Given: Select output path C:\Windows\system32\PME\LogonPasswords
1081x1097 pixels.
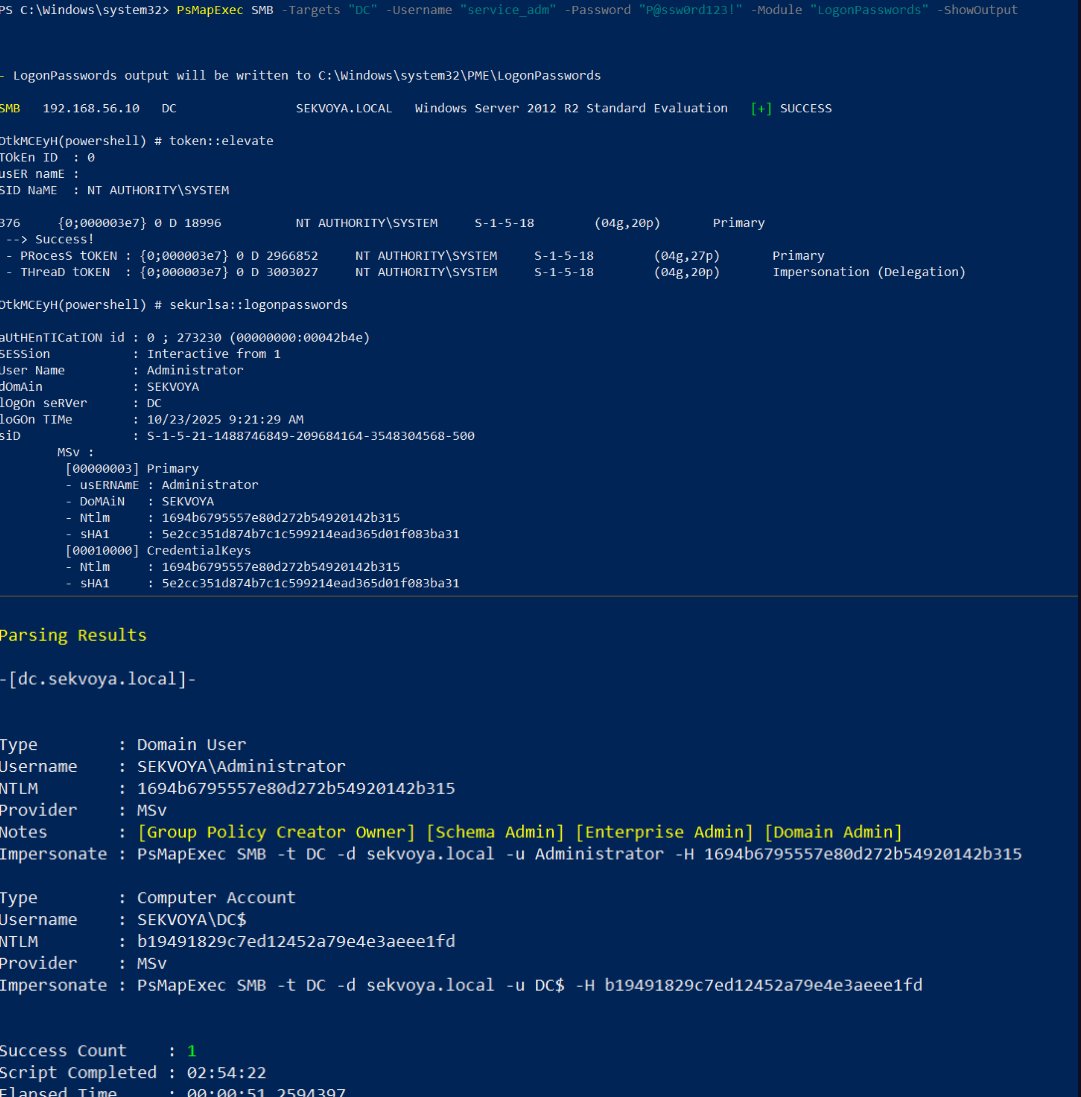Looking at the screenshot, I should [459, 76].
